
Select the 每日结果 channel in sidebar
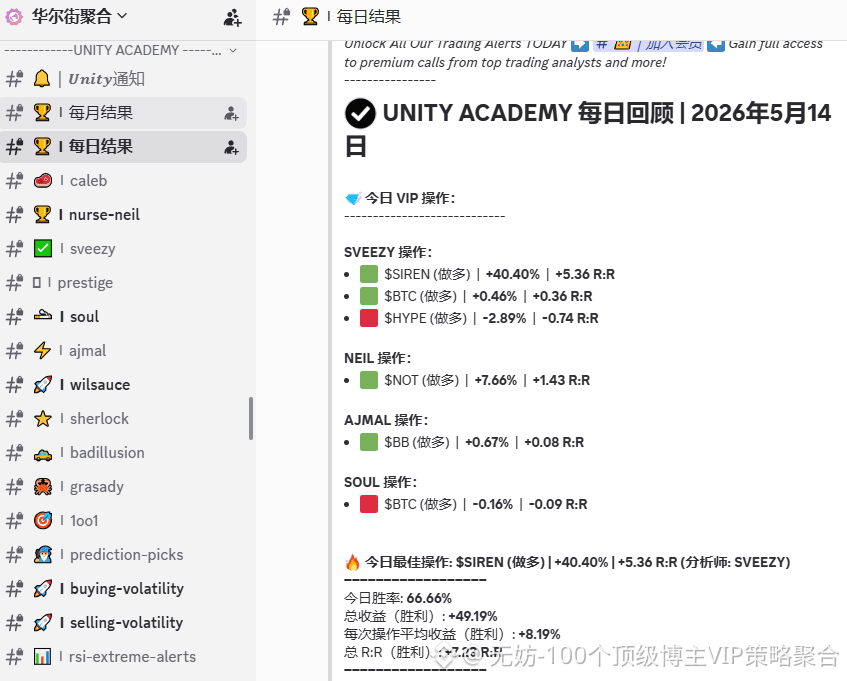pos(123,147)
